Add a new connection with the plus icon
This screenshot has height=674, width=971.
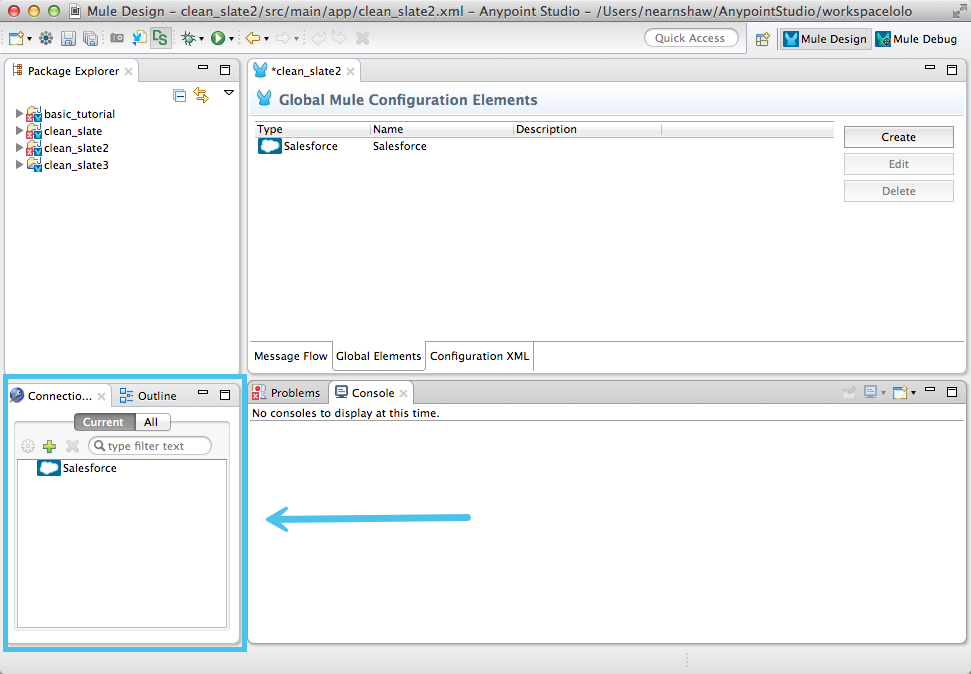tap(49, 446)
